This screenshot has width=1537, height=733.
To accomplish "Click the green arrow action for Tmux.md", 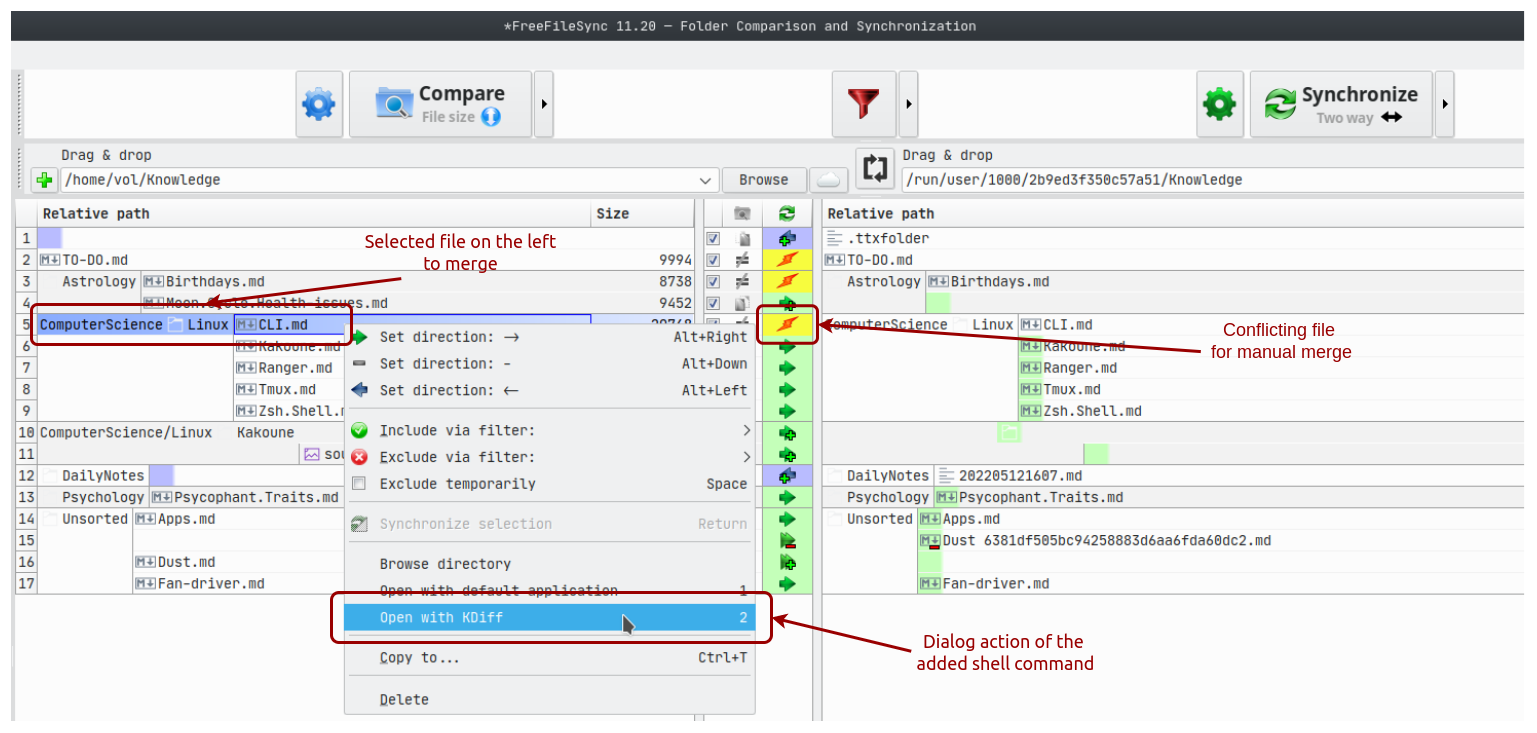I will (787, 390).
